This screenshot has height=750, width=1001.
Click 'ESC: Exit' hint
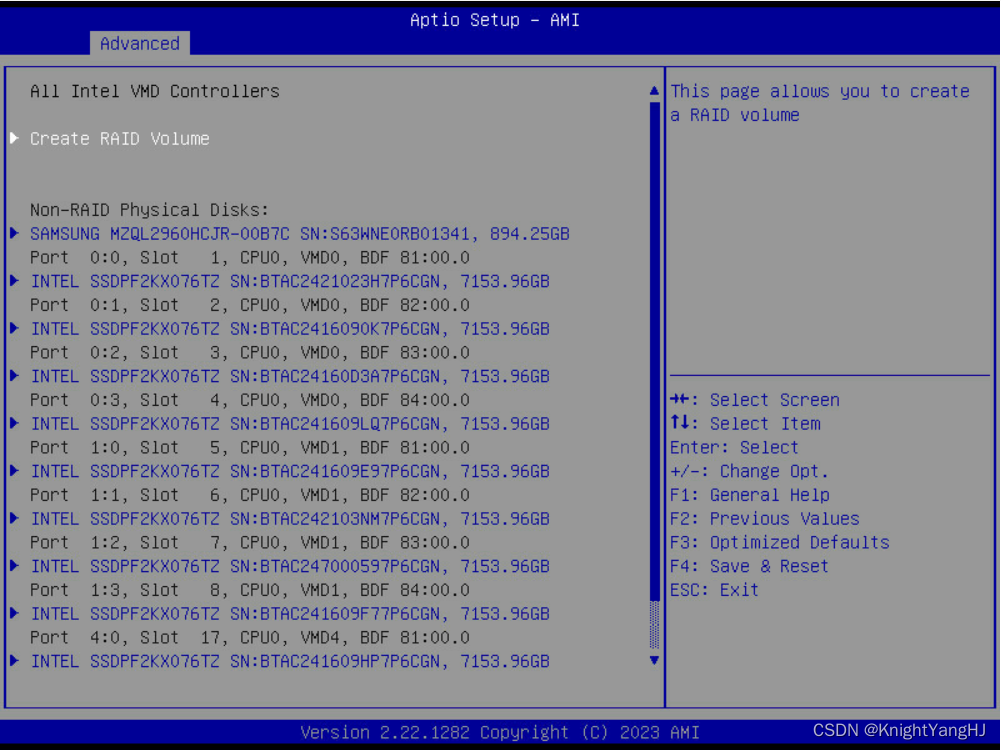click(714, 590)
